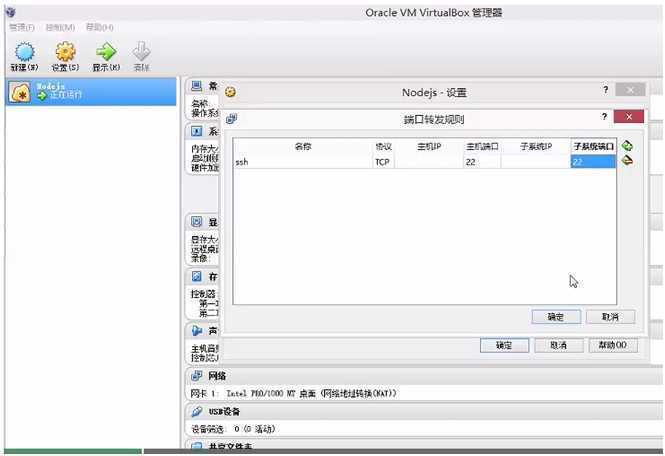The image size is (665, 456).
Task: Open the Help (帮助) menu
Action: [100, 28]
